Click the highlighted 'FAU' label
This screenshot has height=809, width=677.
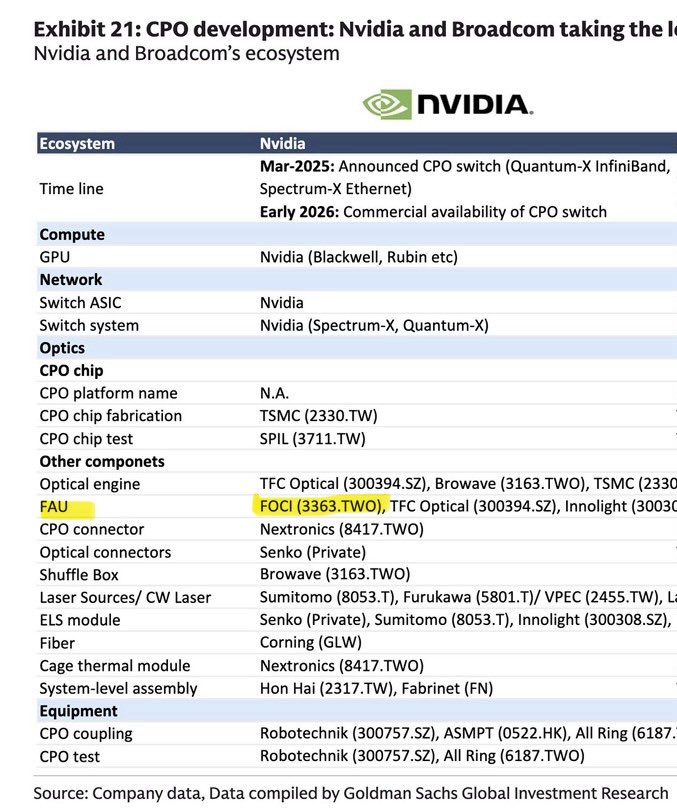pyautogui.click(x=54, y=507)
